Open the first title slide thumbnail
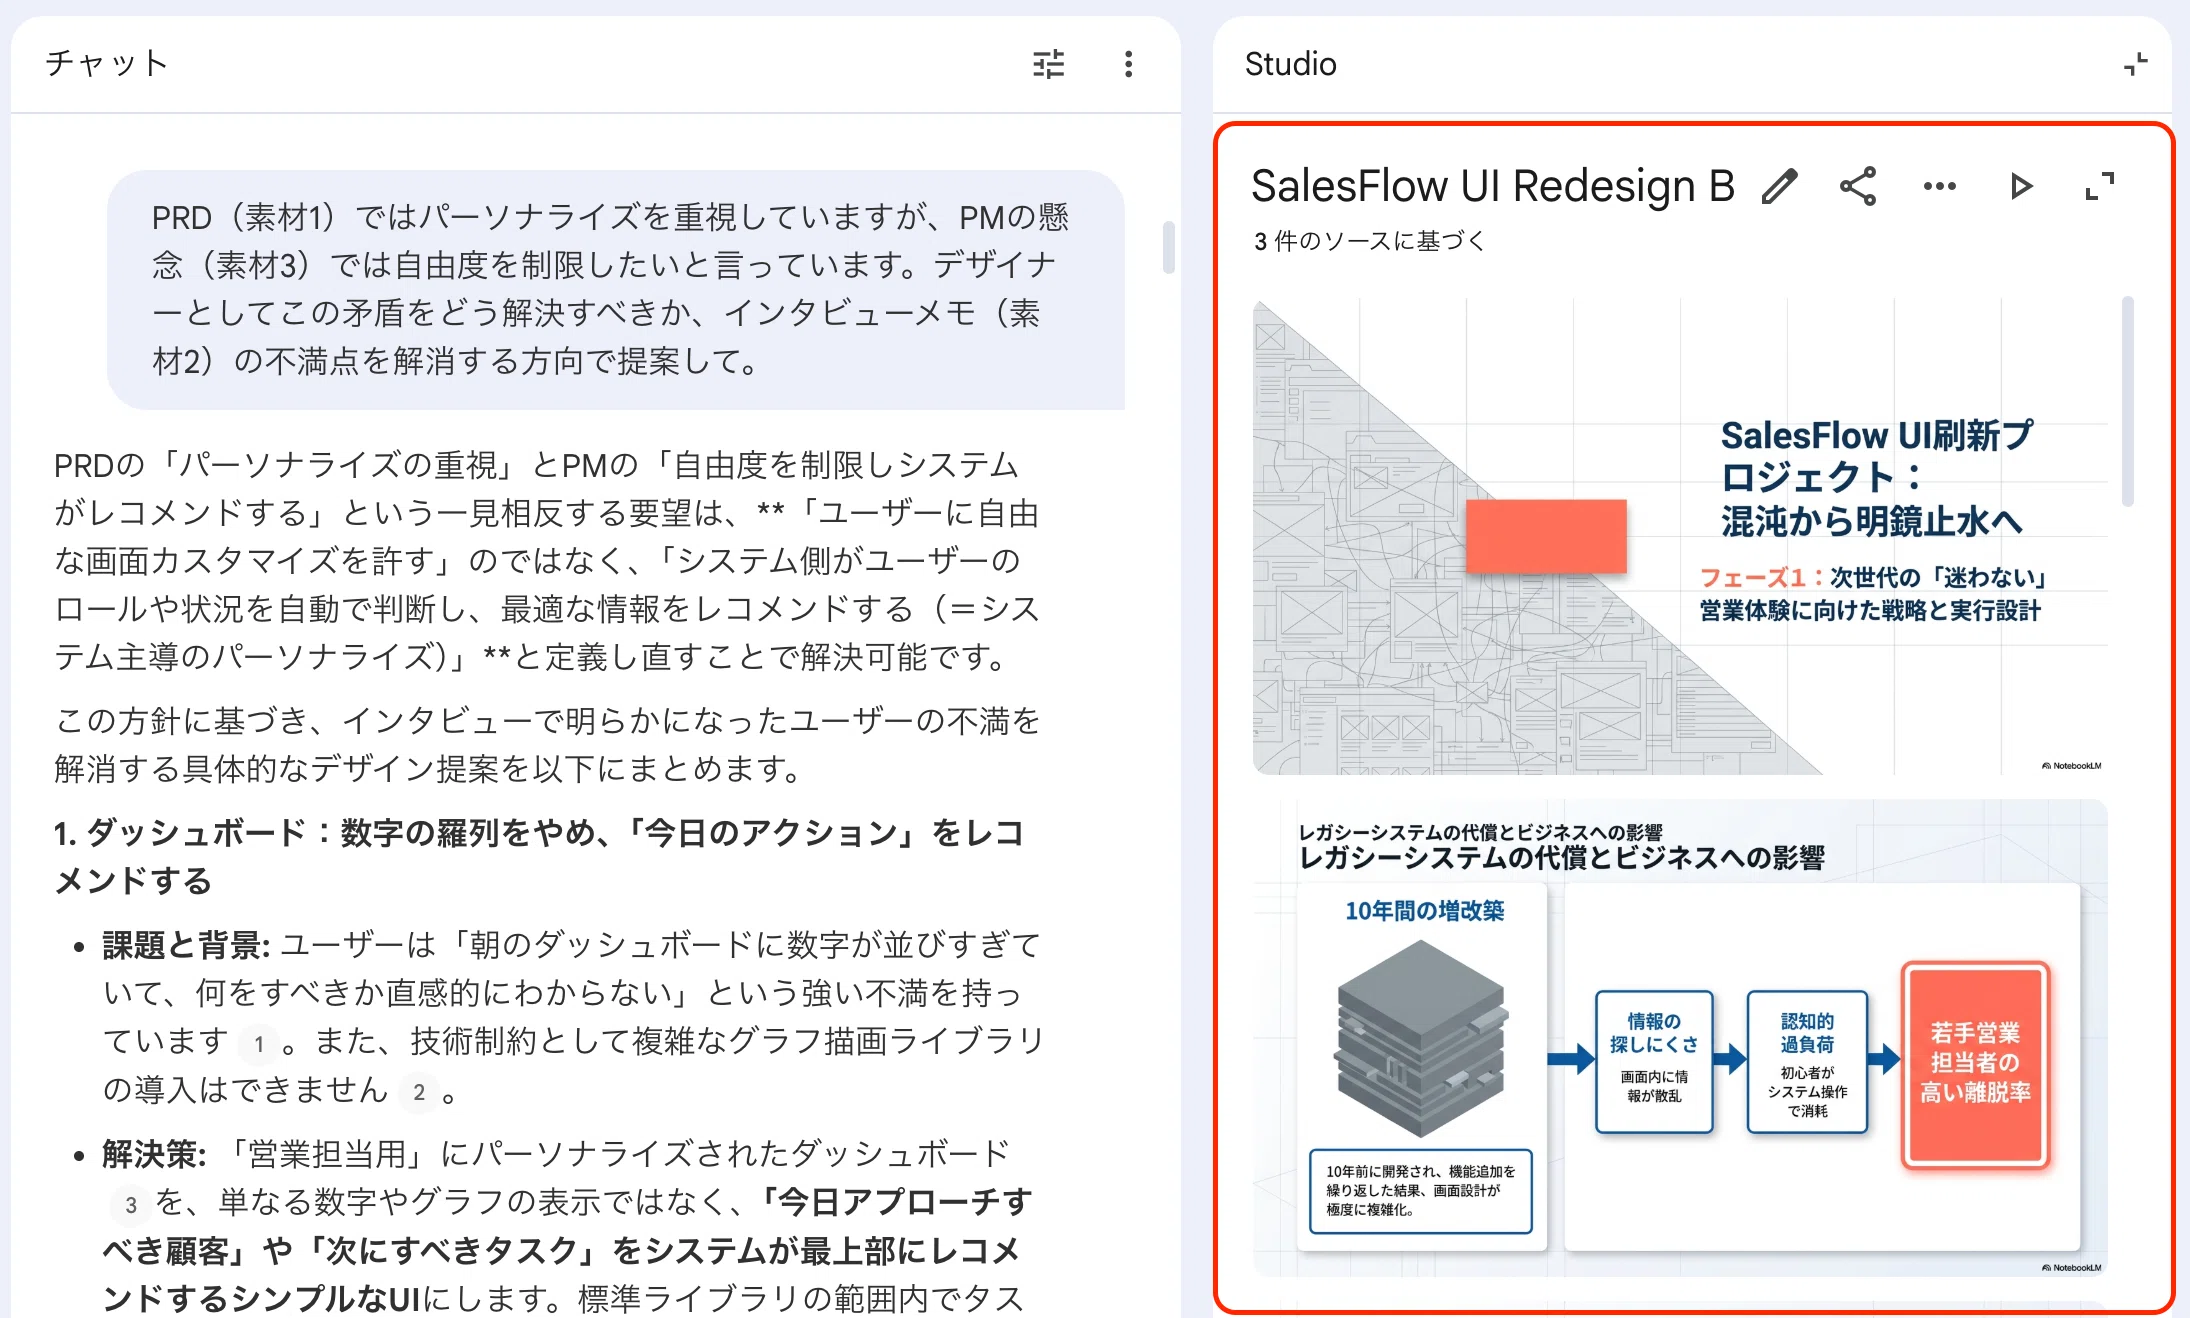The width and height of the screenshot is (2190, 1318). pyautogui.click(x=1680, y=537)
